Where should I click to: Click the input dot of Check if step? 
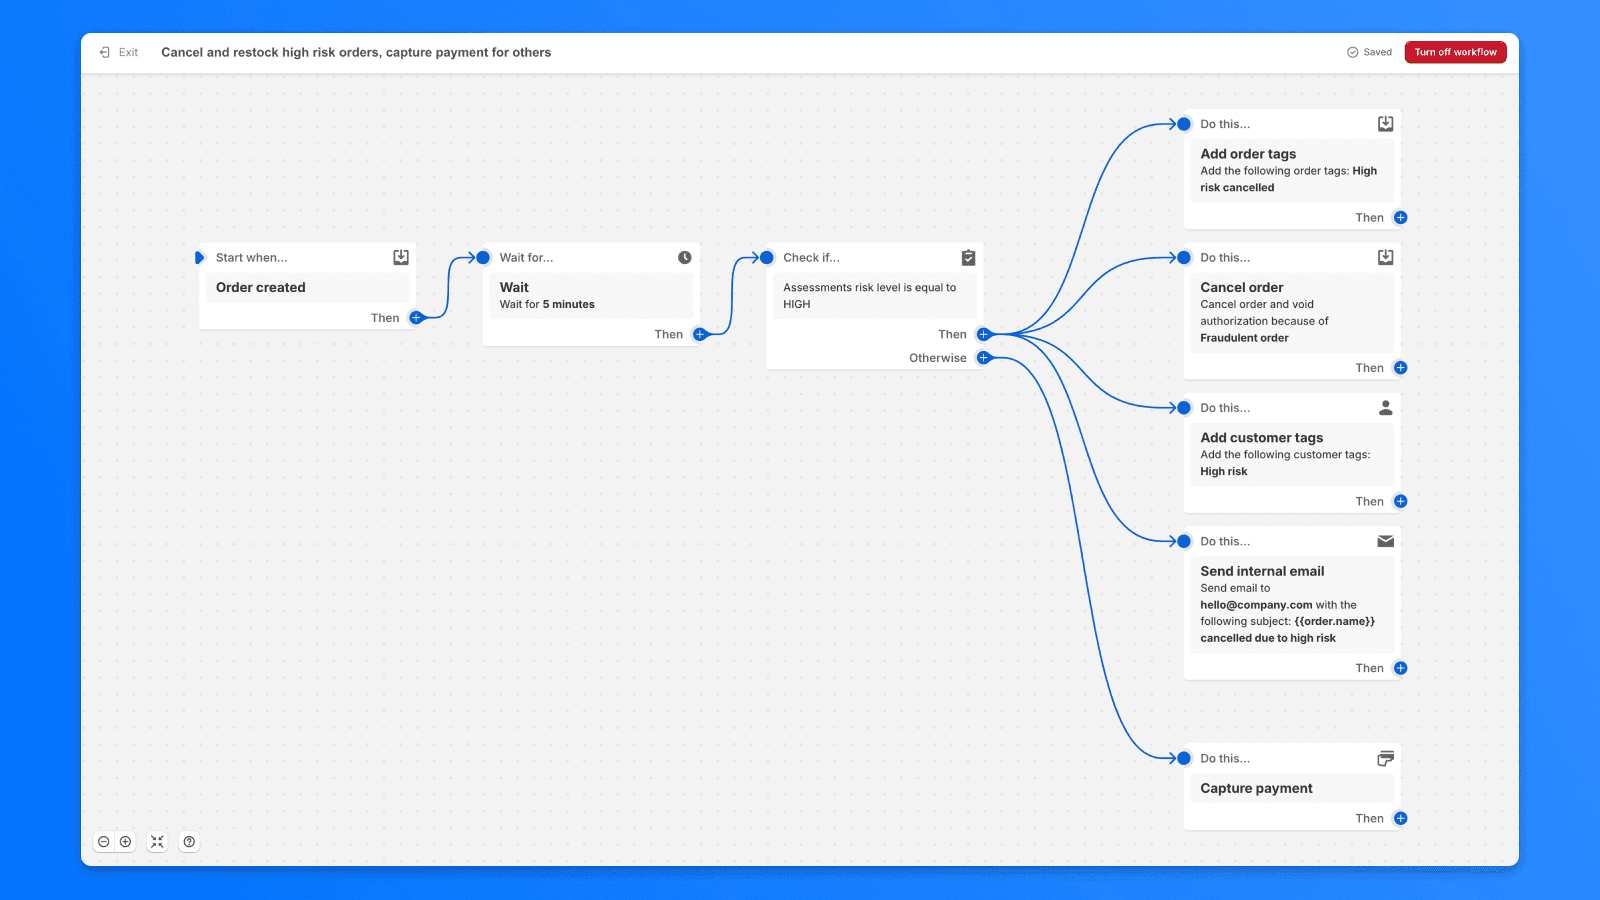[x=767, y=257]
